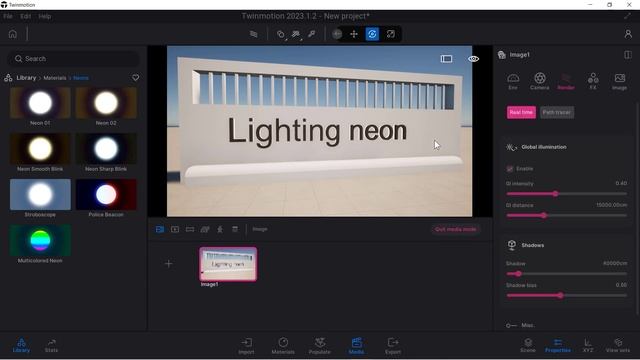Open the Edit menu
The height and width of the screenshot is (360, 640).
[25, 16]
